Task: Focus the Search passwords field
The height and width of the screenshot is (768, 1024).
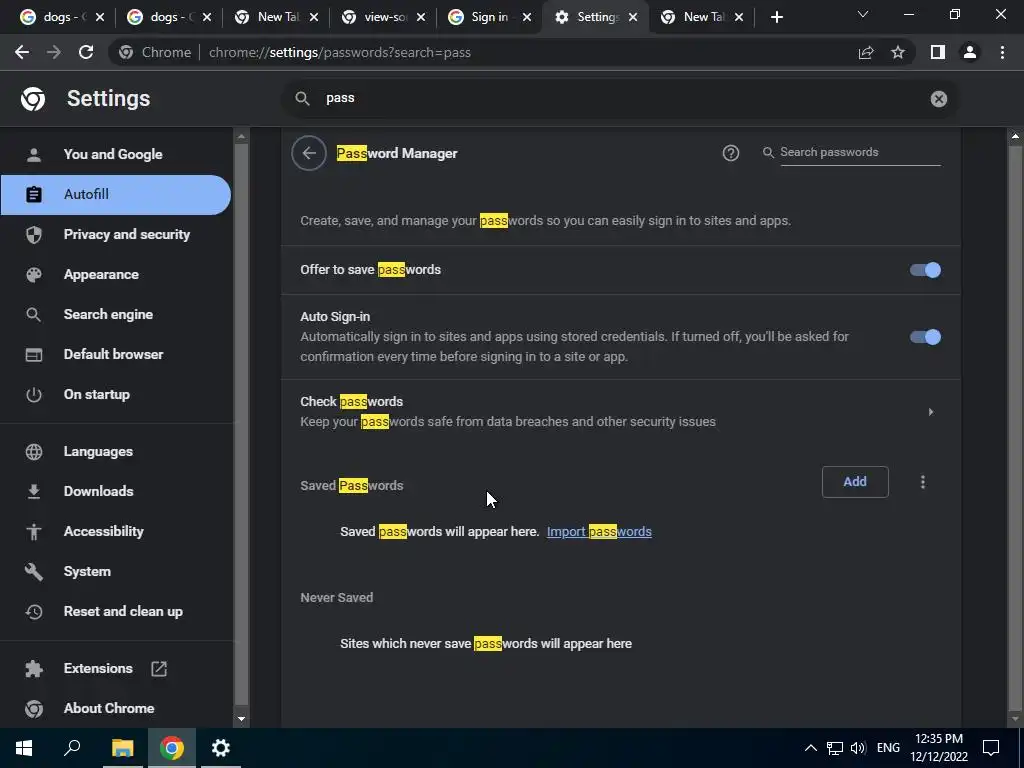Action: tap(860, 152)
